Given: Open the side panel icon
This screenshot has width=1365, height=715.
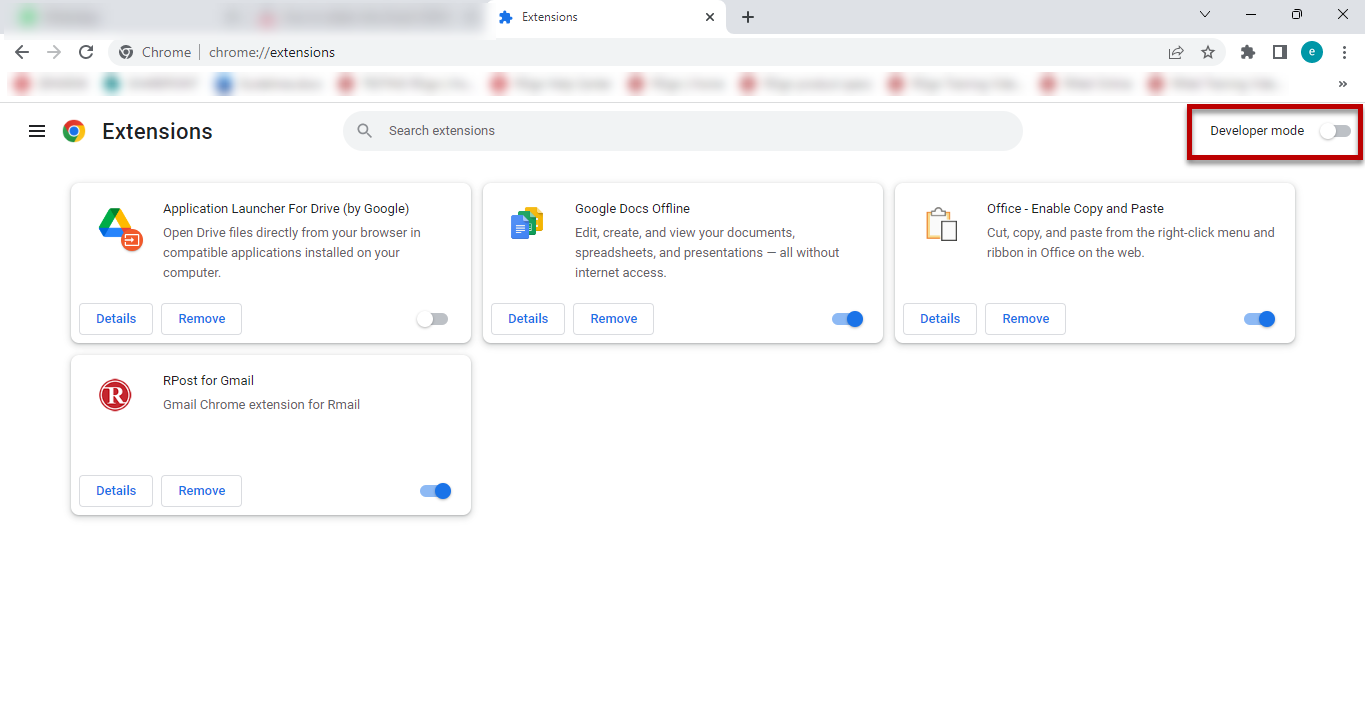Looking at the screenshot, I should (x=1279, y=52).
